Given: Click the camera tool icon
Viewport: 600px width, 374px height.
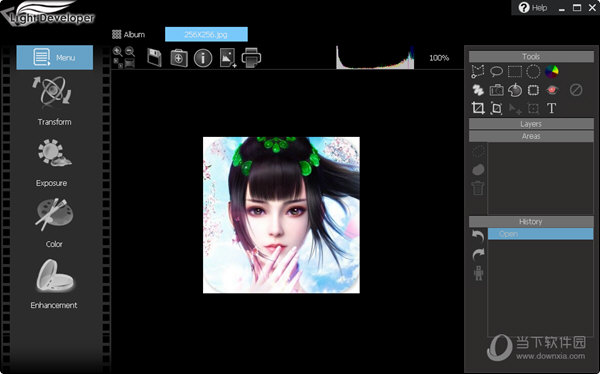Looking at the screenshot, I should (x=496, y=90).
